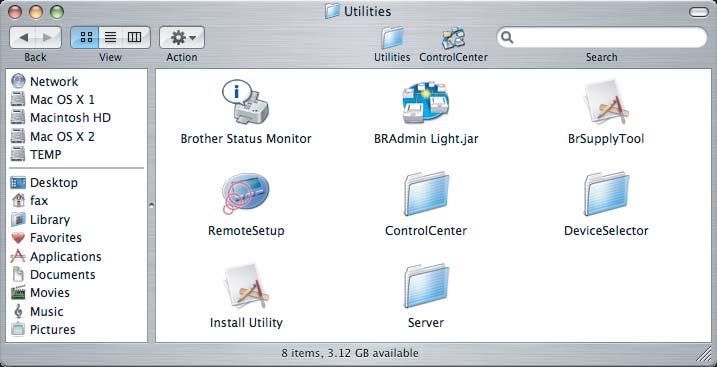Viewport: 717px width, 367px height.
Task: Open Brother Status Monitor application icon
Action: 246,102
